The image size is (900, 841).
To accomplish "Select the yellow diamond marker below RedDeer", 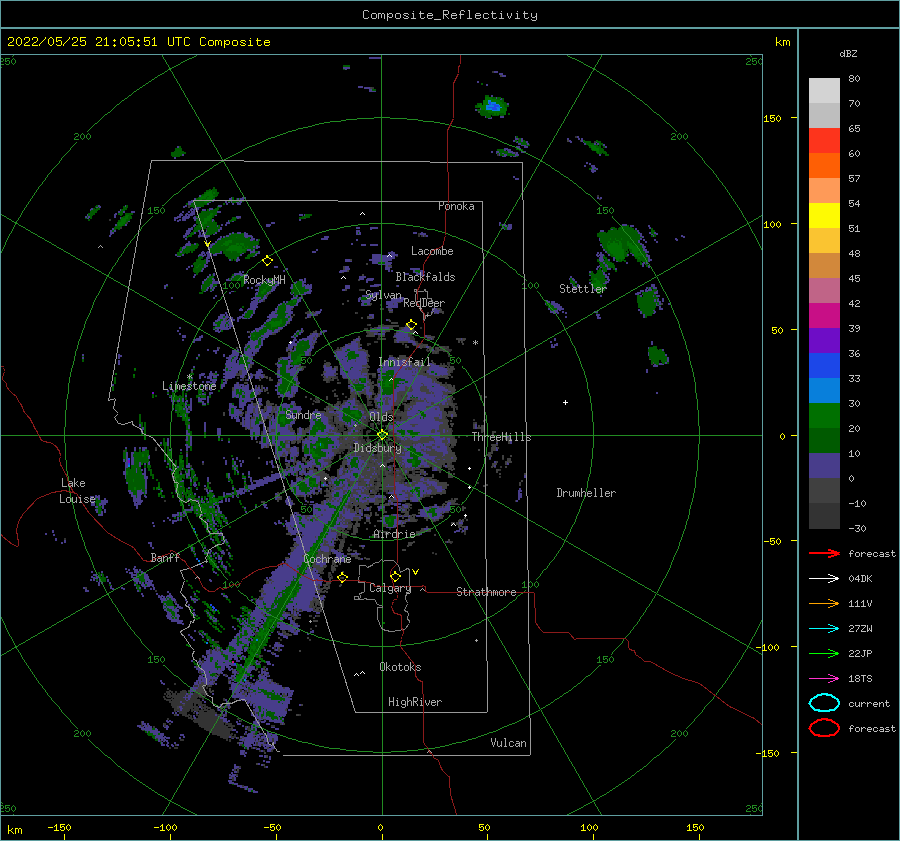I will [411, 325].
